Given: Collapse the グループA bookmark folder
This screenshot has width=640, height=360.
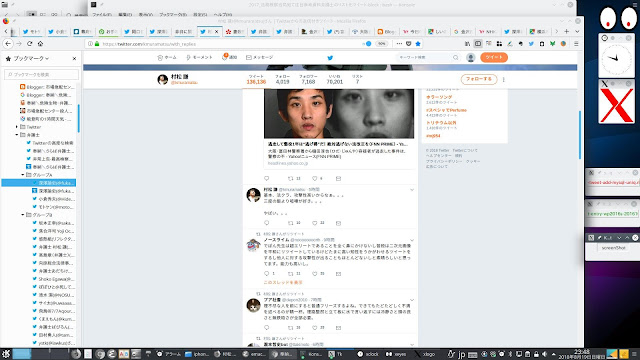Looking at the screenshot, I should tap(22, 175).
